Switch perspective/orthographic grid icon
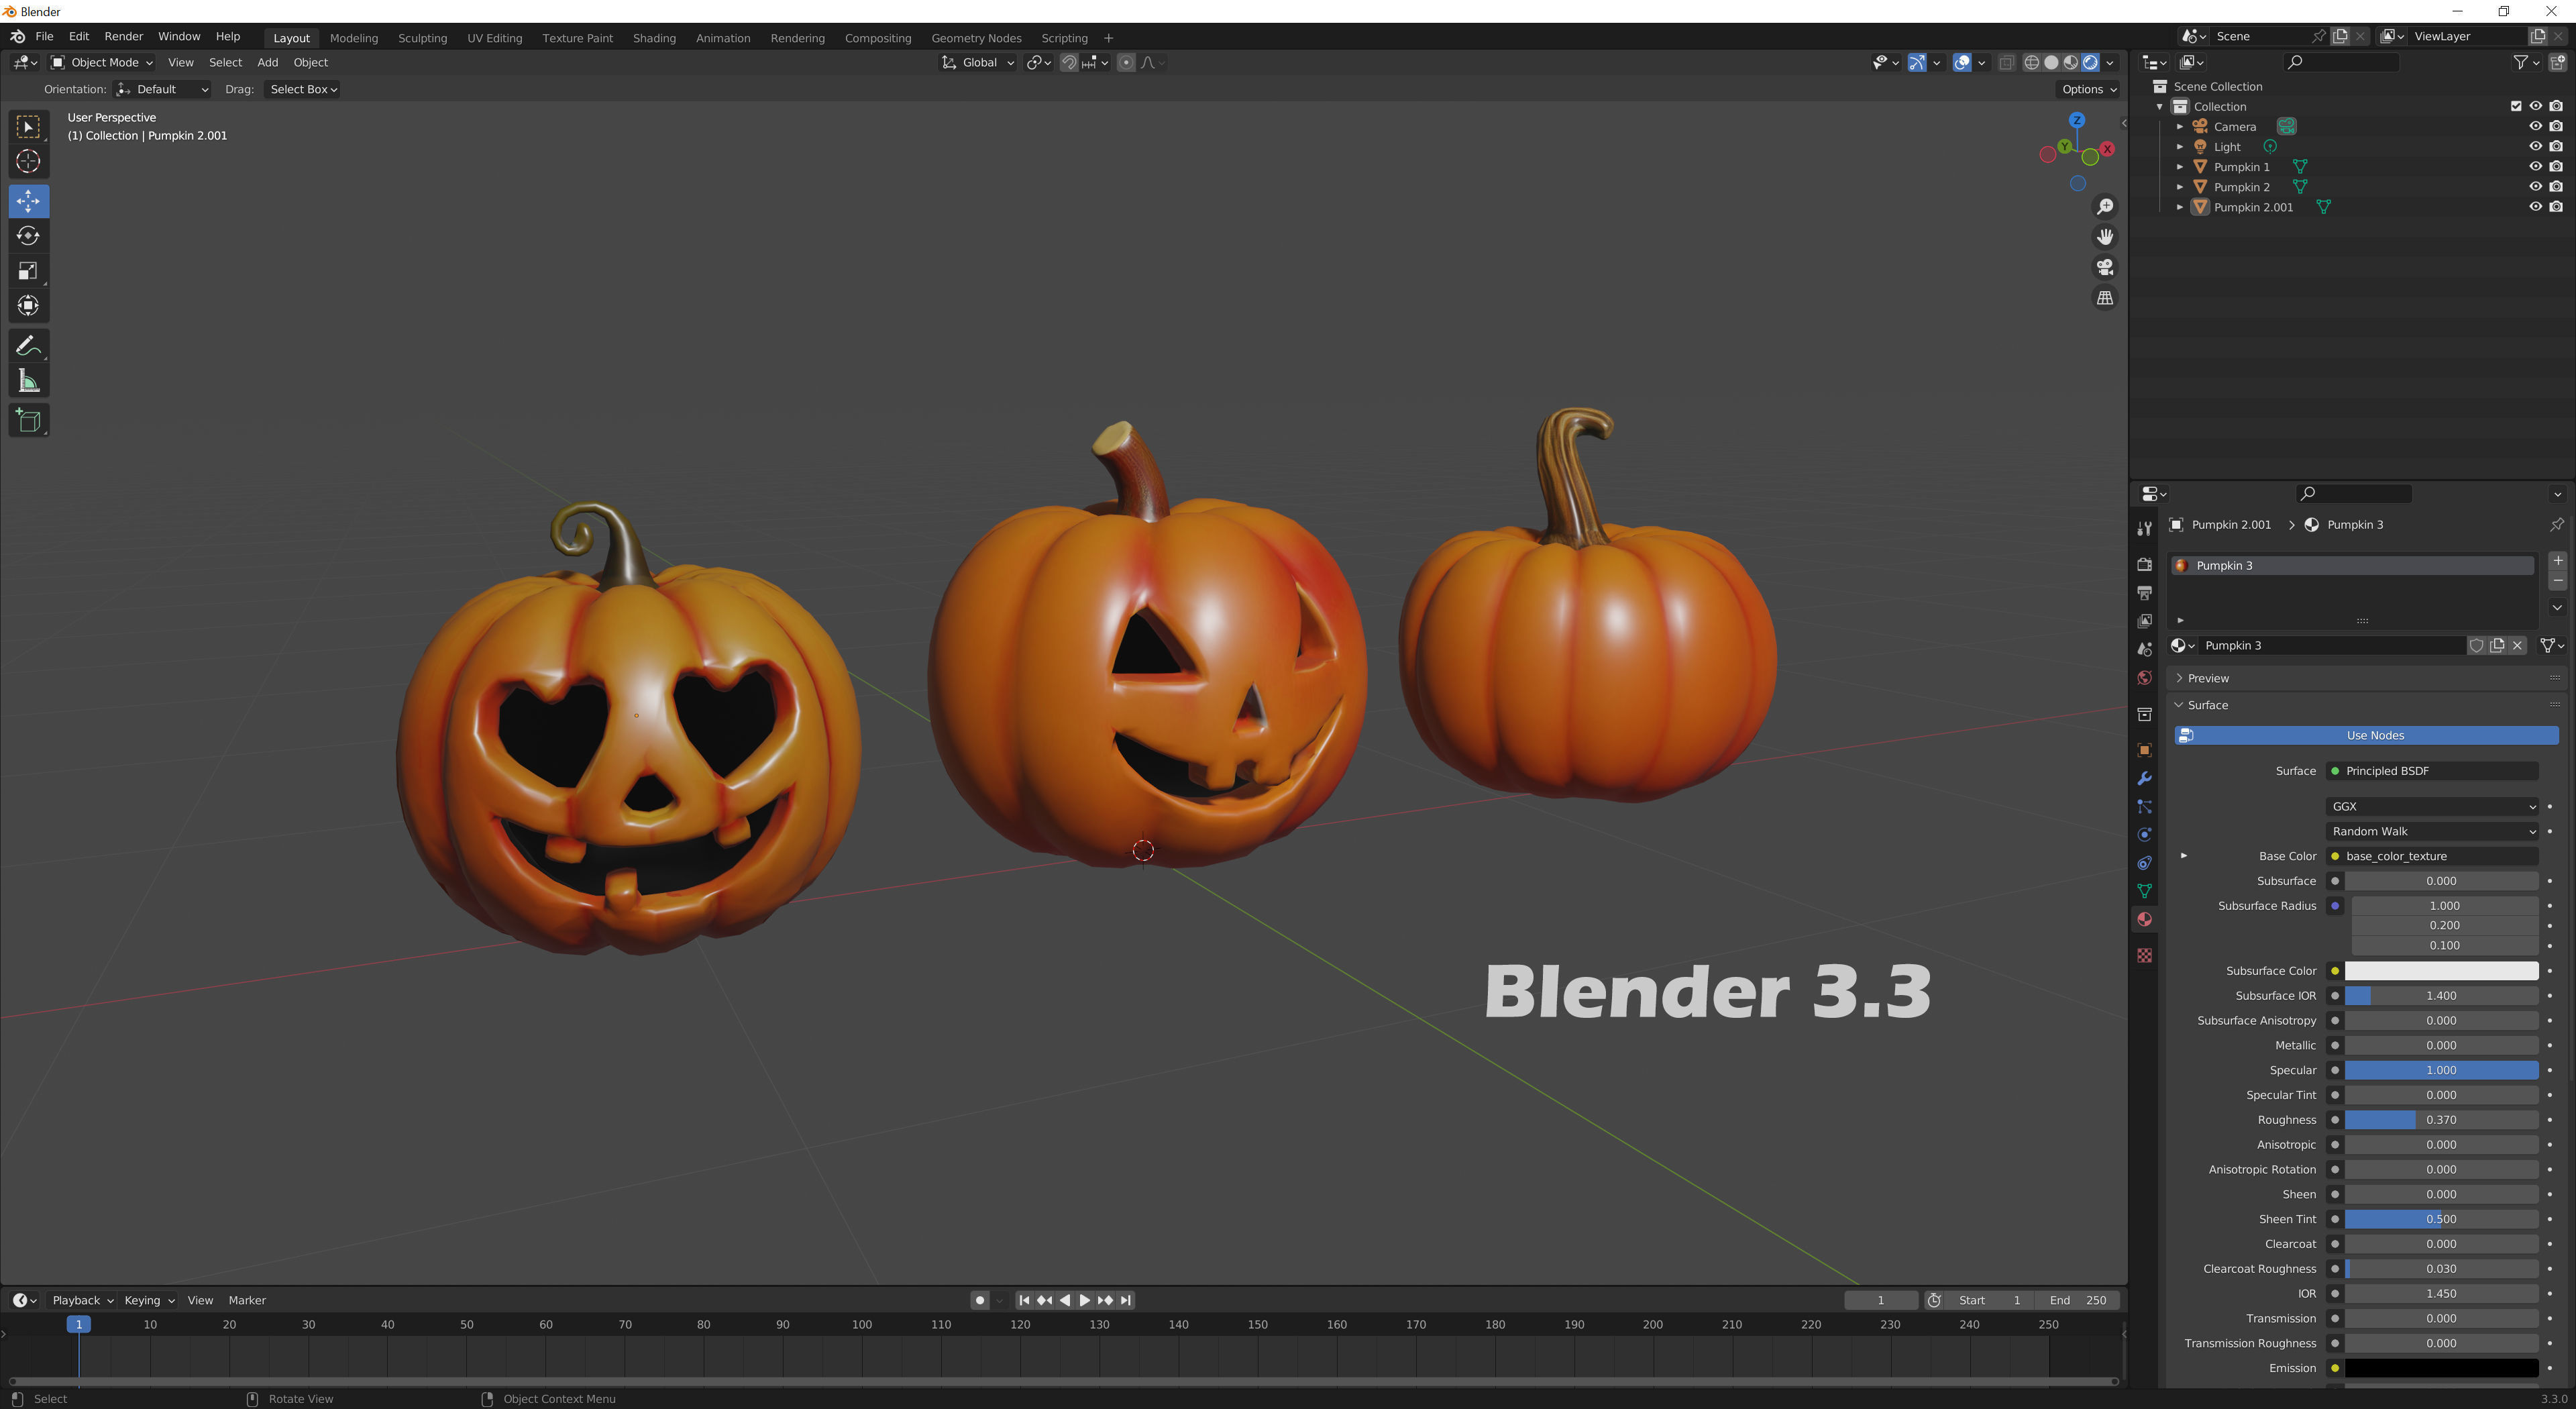The width and height of the screenshot is (2576, 1409). [2105, 298]
